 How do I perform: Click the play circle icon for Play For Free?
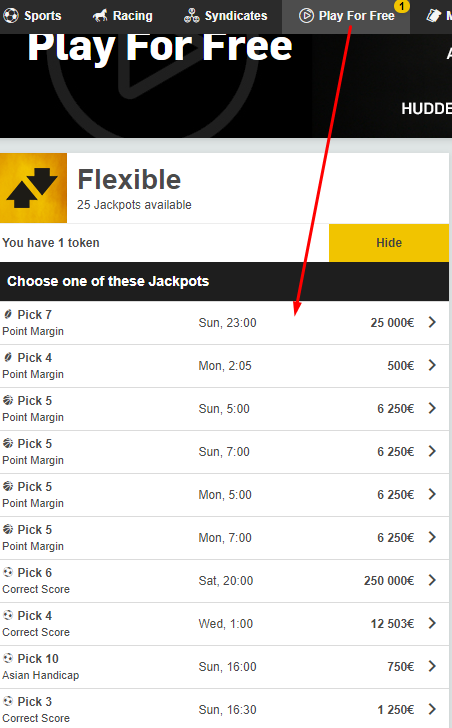(x=306, y=16)
